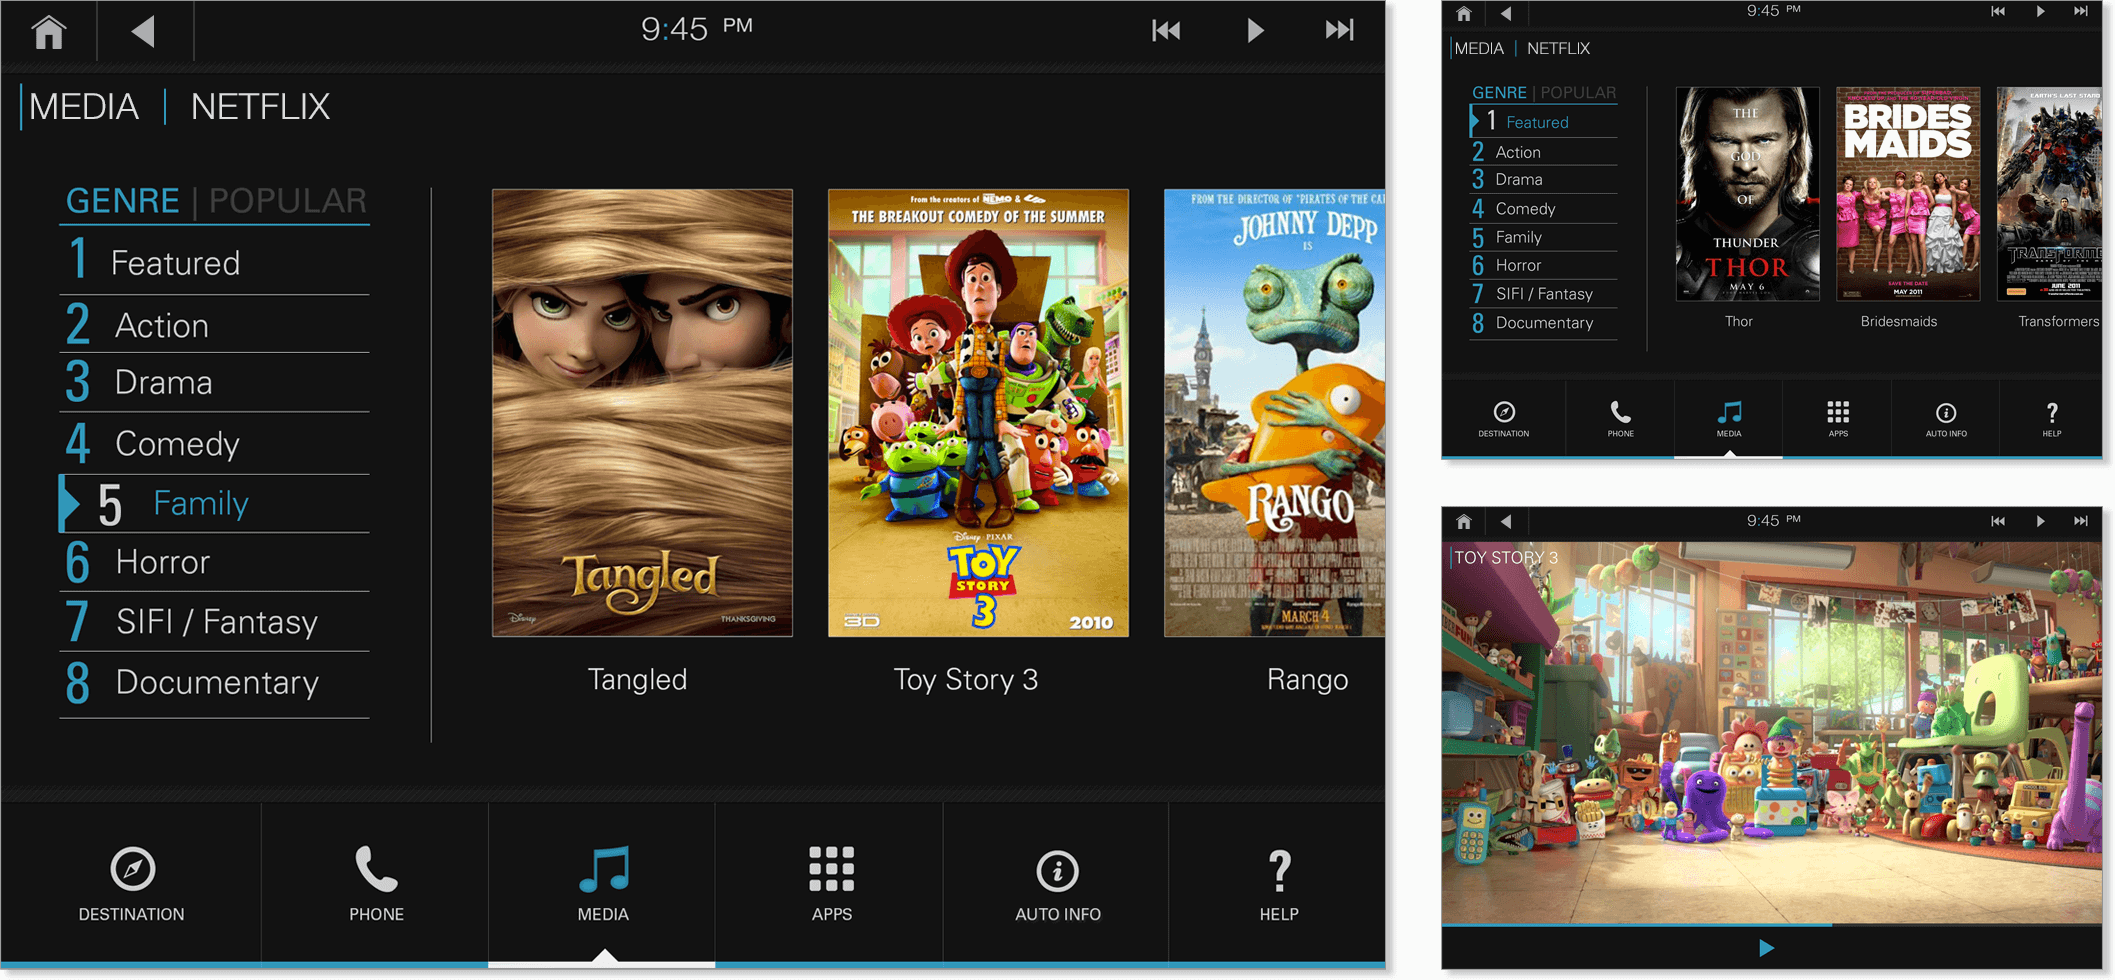Image resolution: width=2115 pixels, height=980 pixels.
Task: Skip to next track on the large screen
Action: click(1339, 31)
